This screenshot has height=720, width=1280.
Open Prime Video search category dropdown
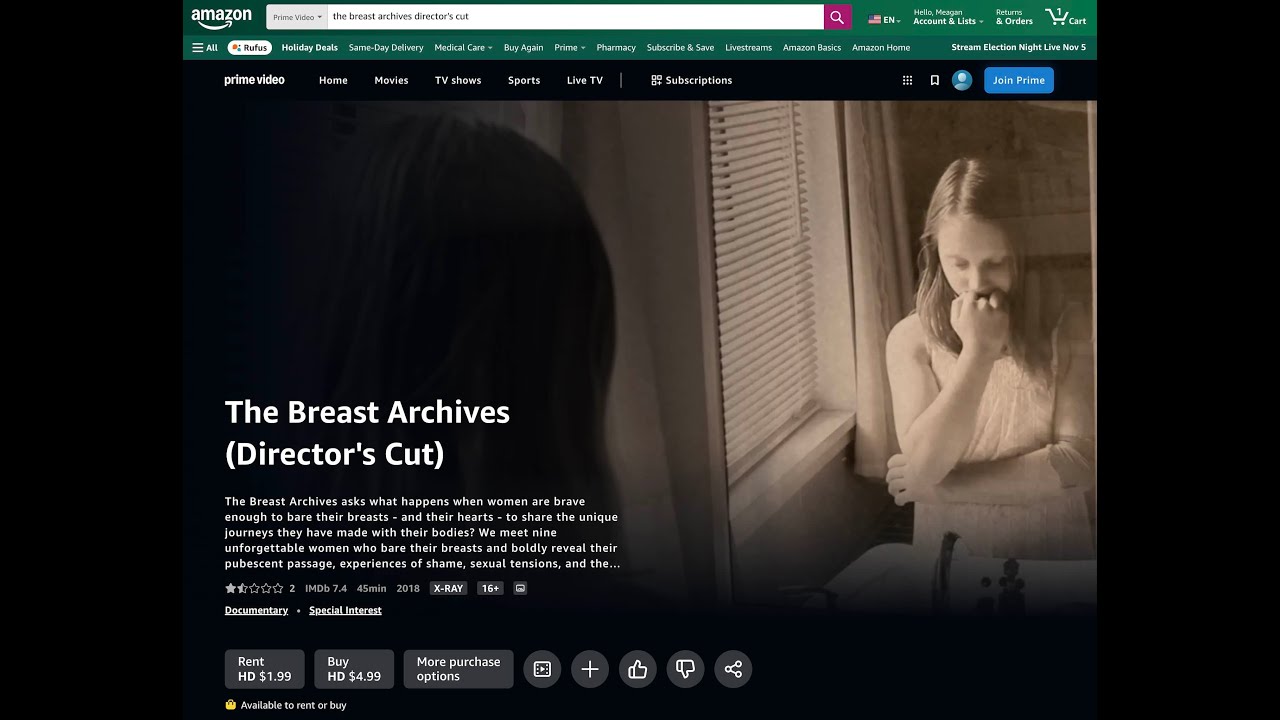coord(297,17)
